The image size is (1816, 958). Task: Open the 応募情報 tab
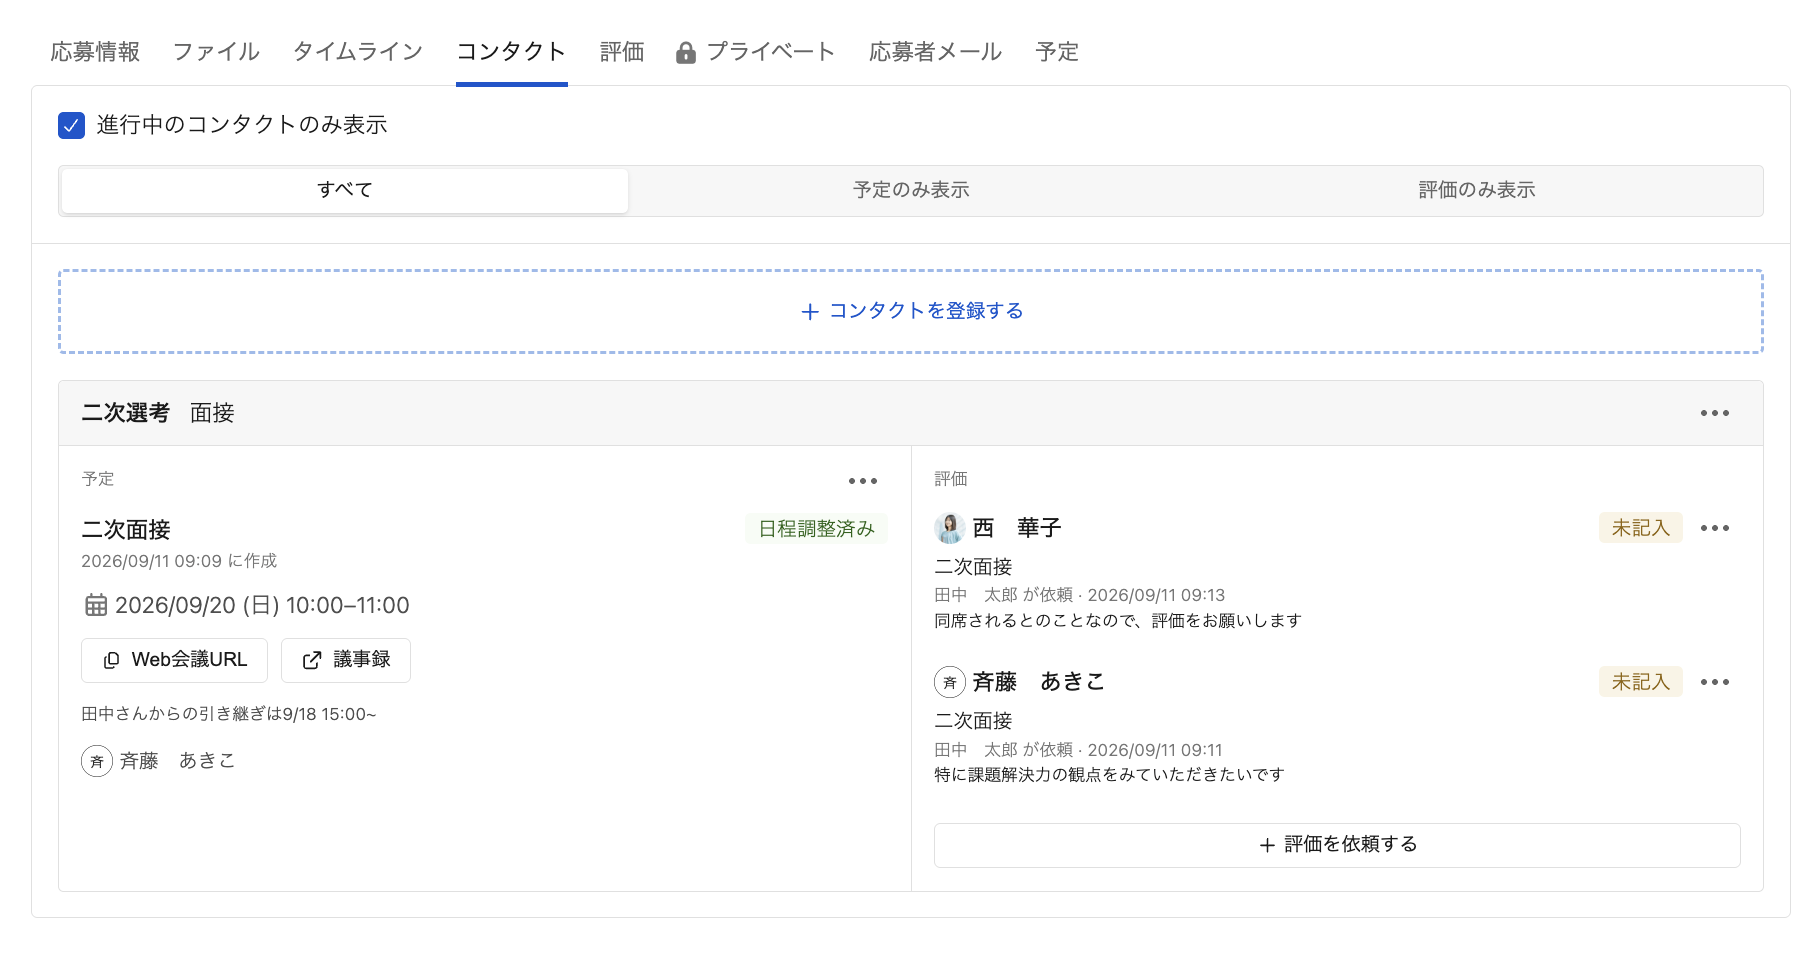point(95,52)
